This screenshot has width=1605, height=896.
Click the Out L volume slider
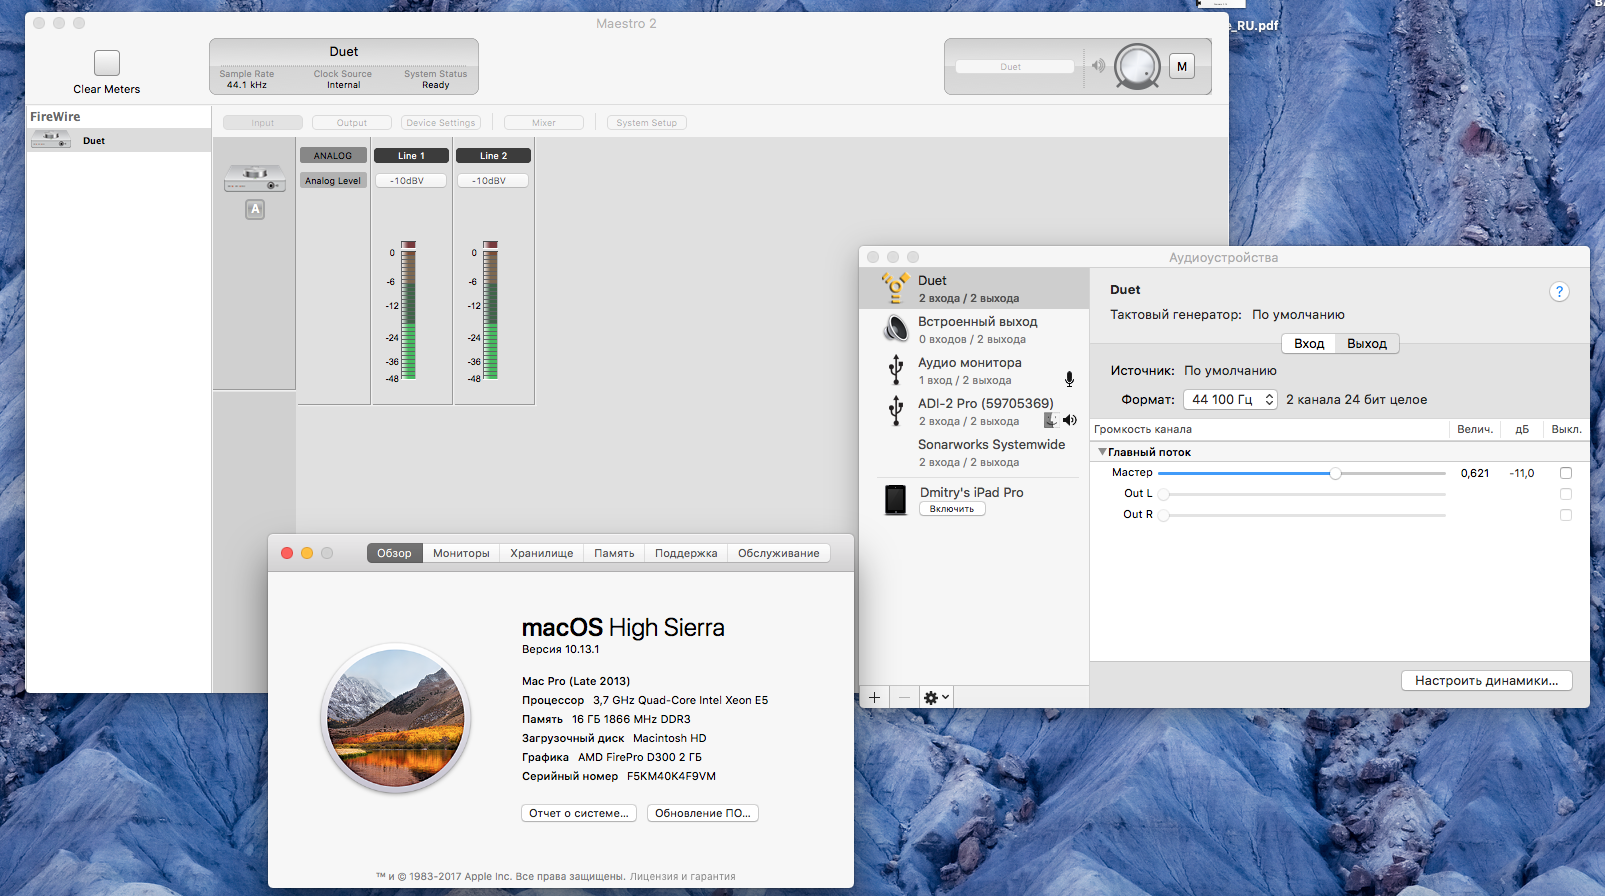coord(1302,494)
